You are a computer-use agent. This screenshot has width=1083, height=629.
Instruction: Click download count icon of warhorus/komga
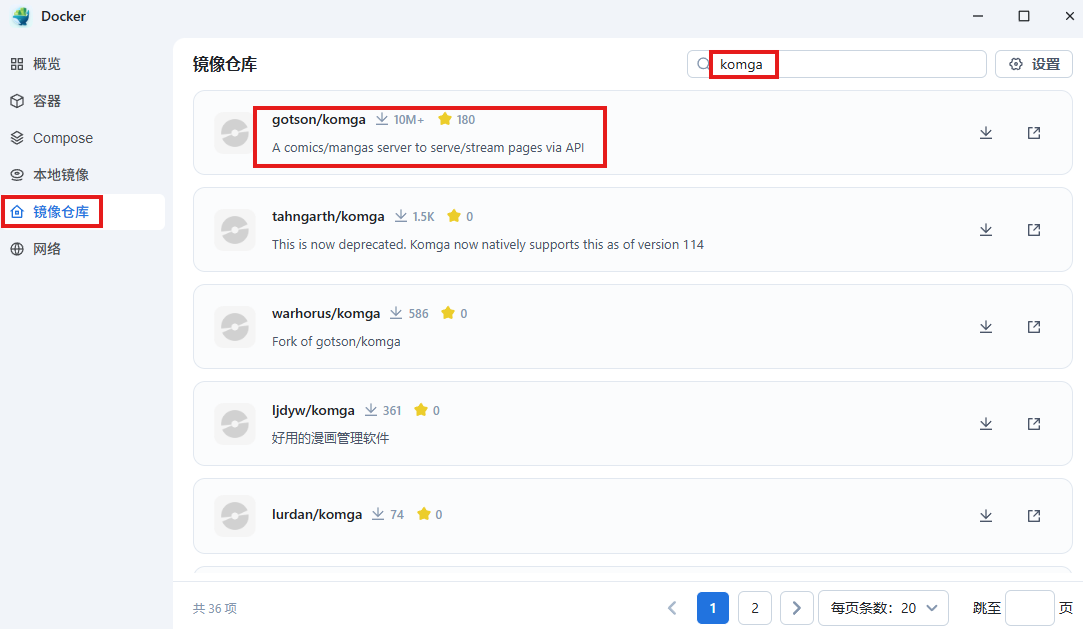pyautogui.click(x=396, y=313)
